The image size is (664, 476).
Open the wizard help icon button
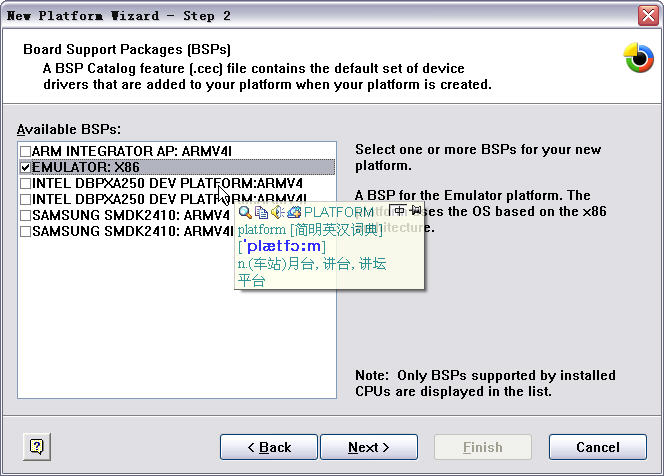pos(37,446)
